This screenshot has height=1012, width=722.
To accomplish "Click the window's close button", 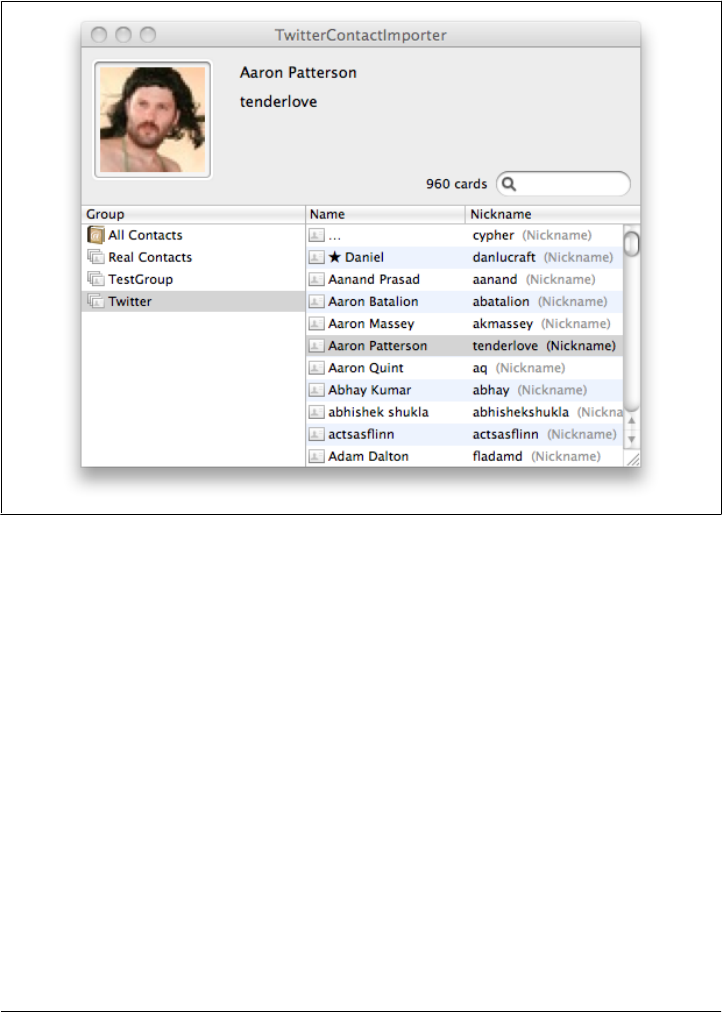I will click(x=99, y=34).
